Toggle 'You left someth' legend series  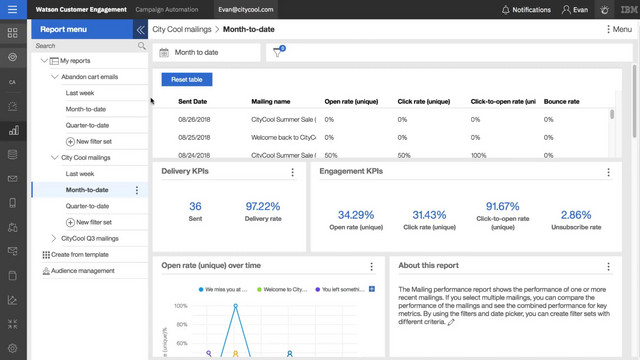point(340,289)
